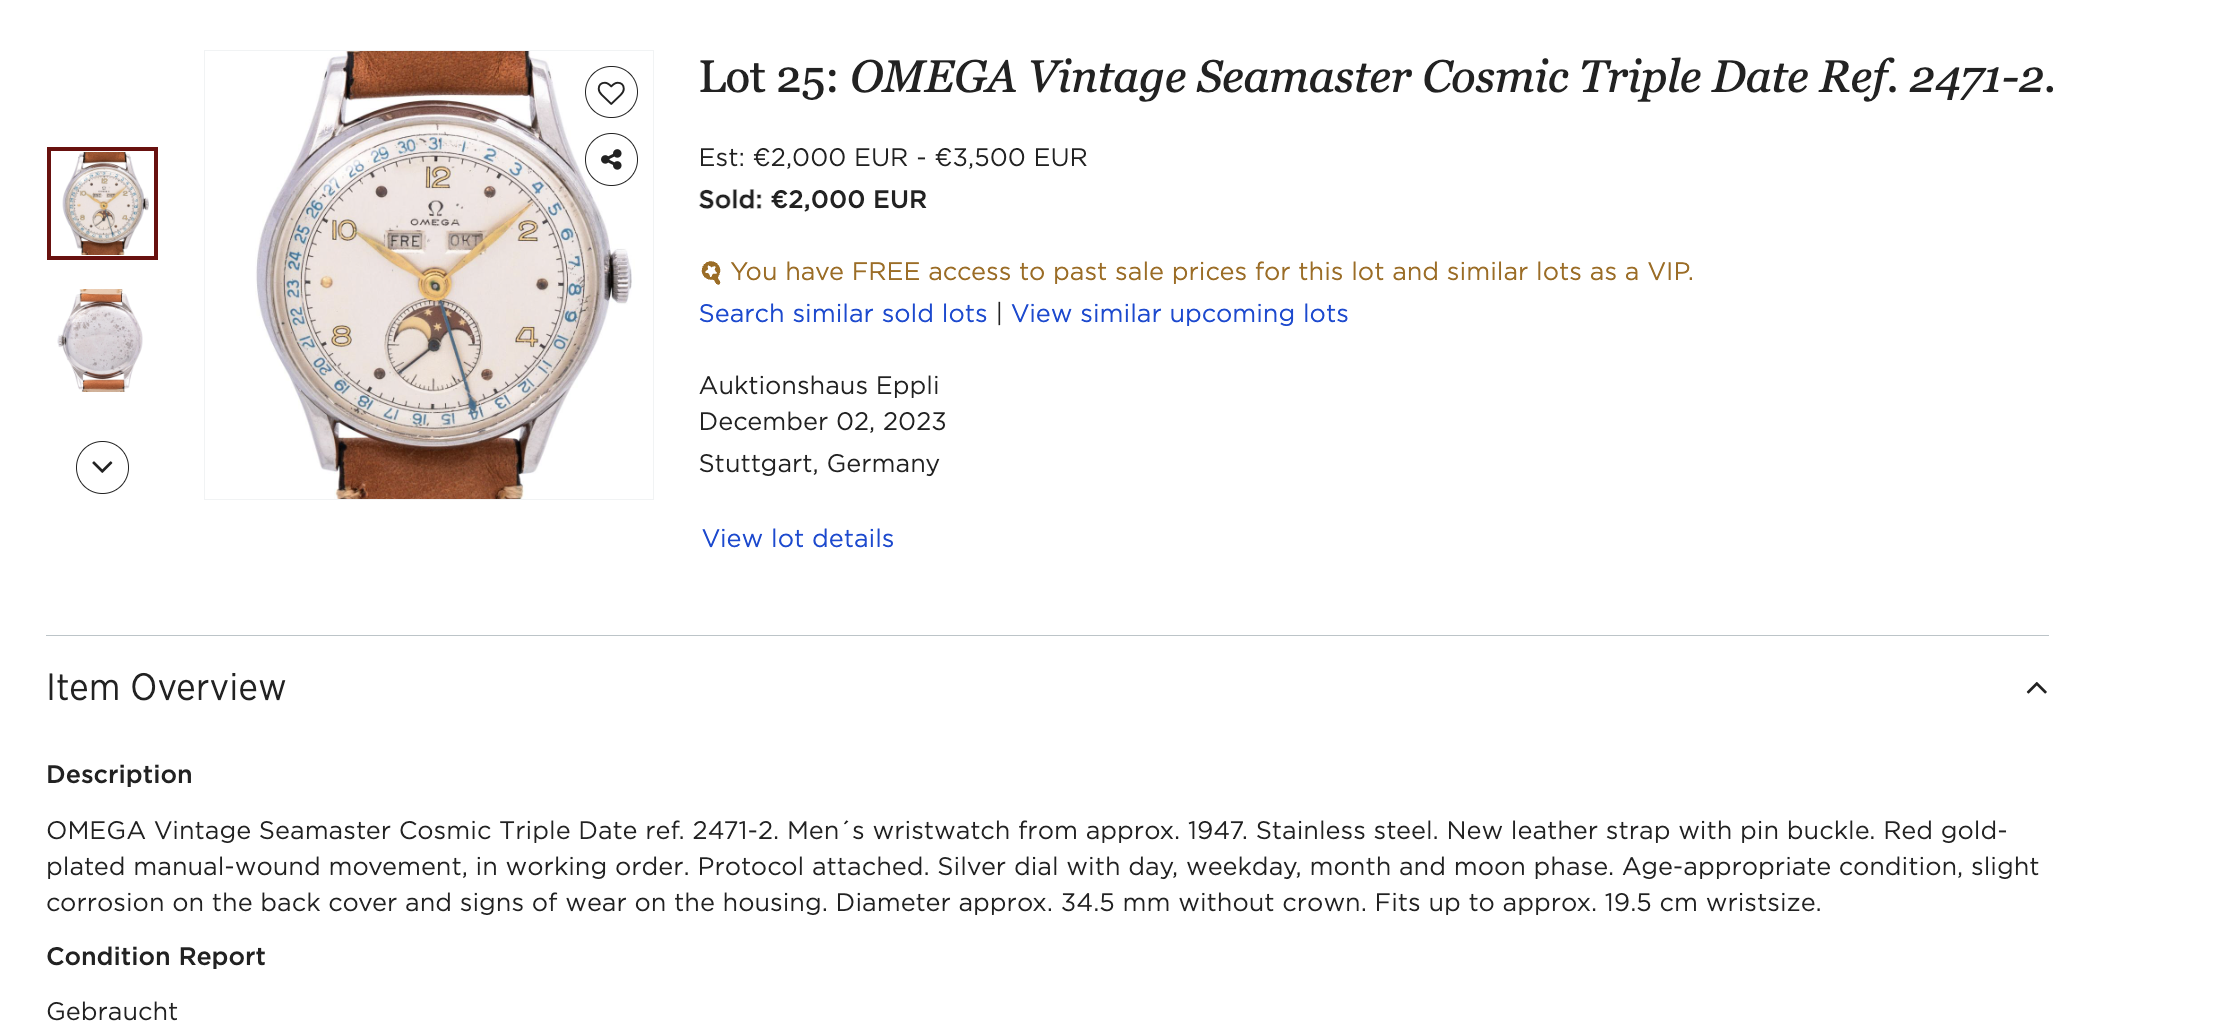Screen dimensions: 2228x1032
Task: Click the share icon beside the watch image
Action: point(611,160)
